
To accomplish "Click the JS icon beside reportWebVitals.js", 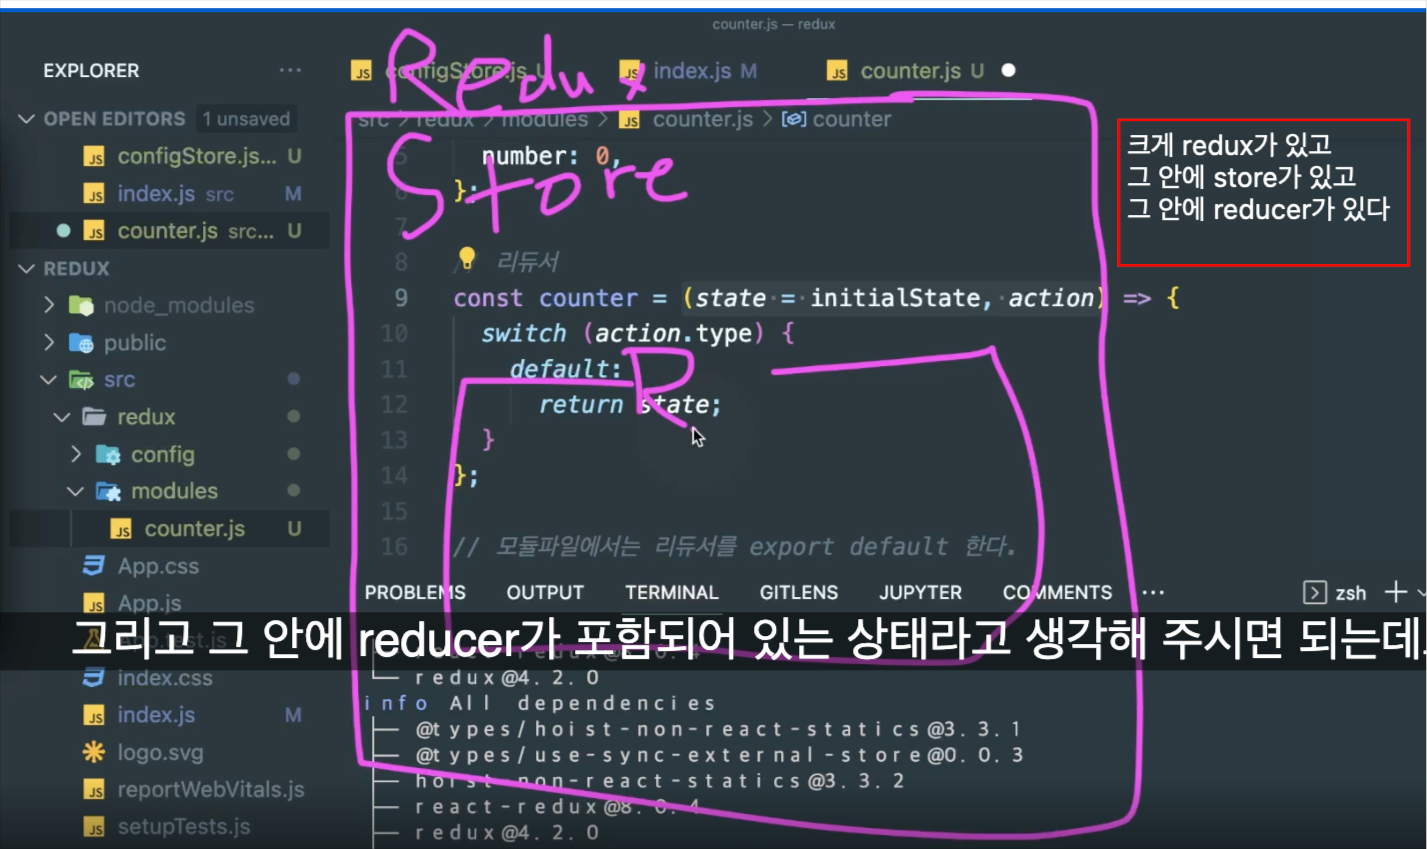I will [x=94, y=790].
